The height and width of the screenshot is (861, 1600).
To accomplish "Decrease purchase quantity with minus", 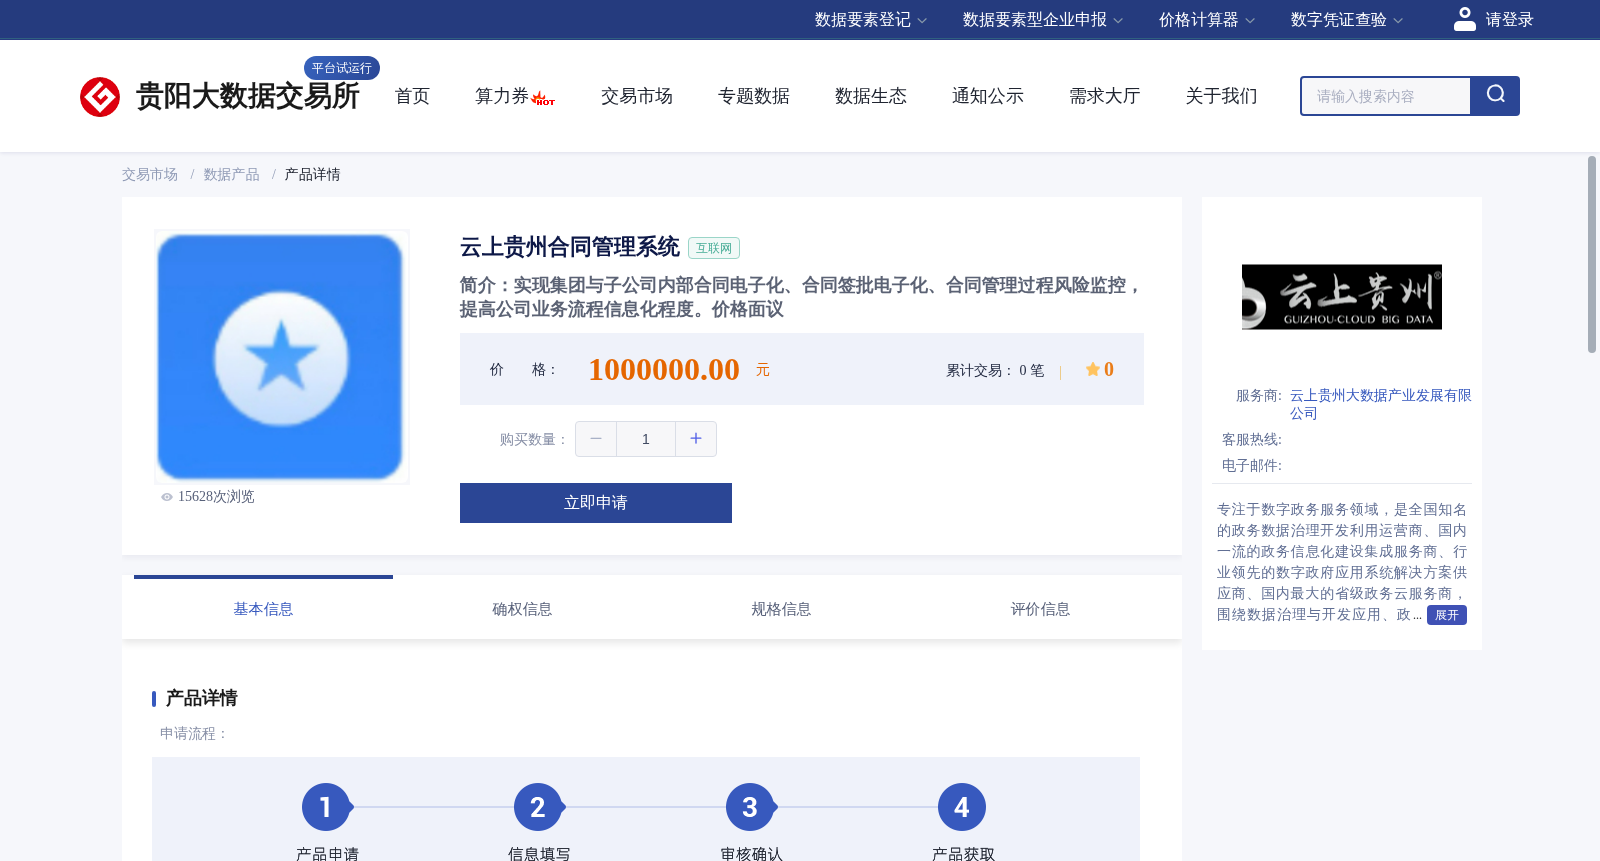I will coord(596,439).
